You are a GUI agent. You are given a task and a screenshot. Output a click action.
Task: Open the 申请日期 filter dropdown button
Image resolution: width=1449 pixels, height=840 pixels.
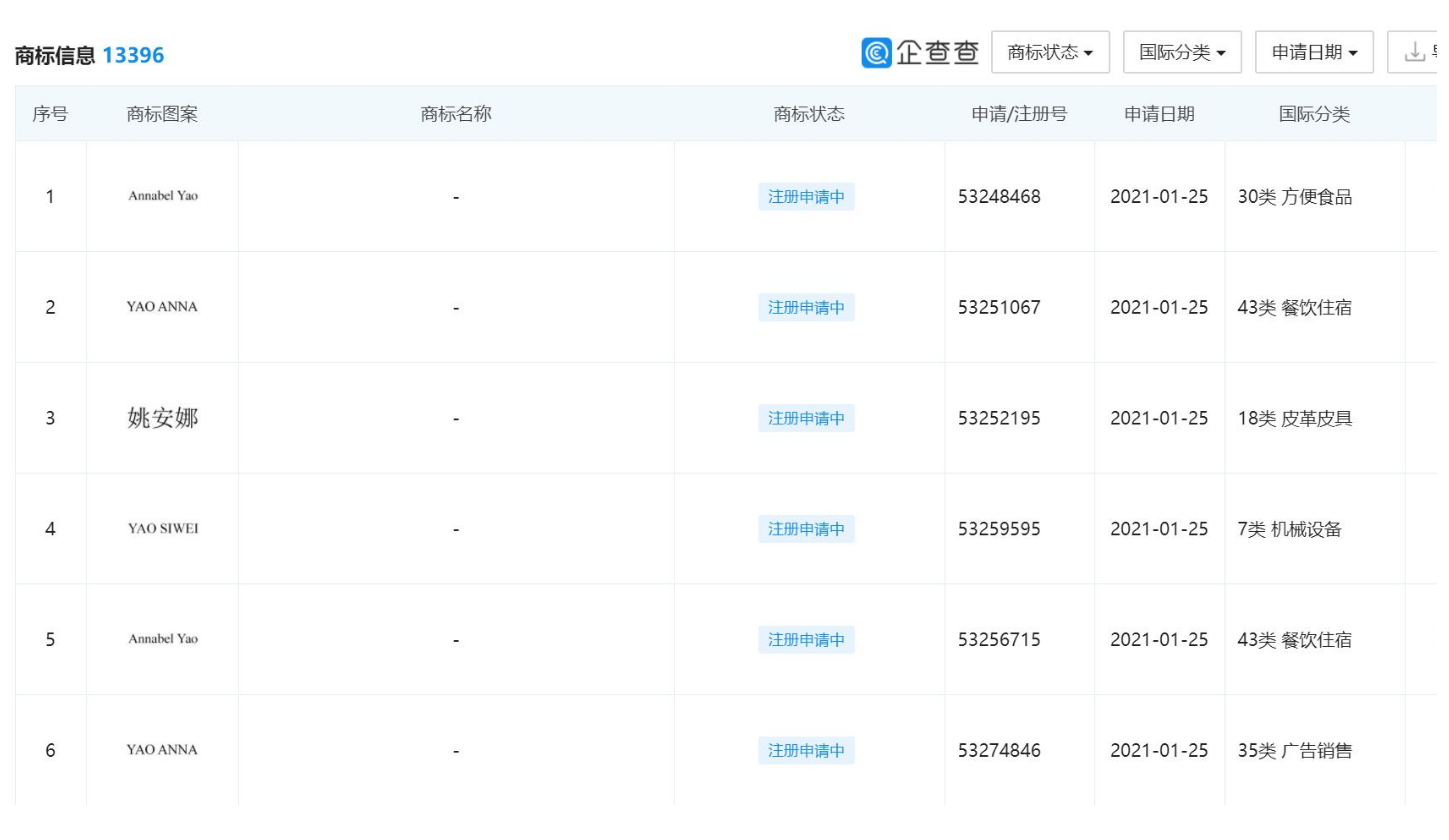click(x=1314, y=52)
